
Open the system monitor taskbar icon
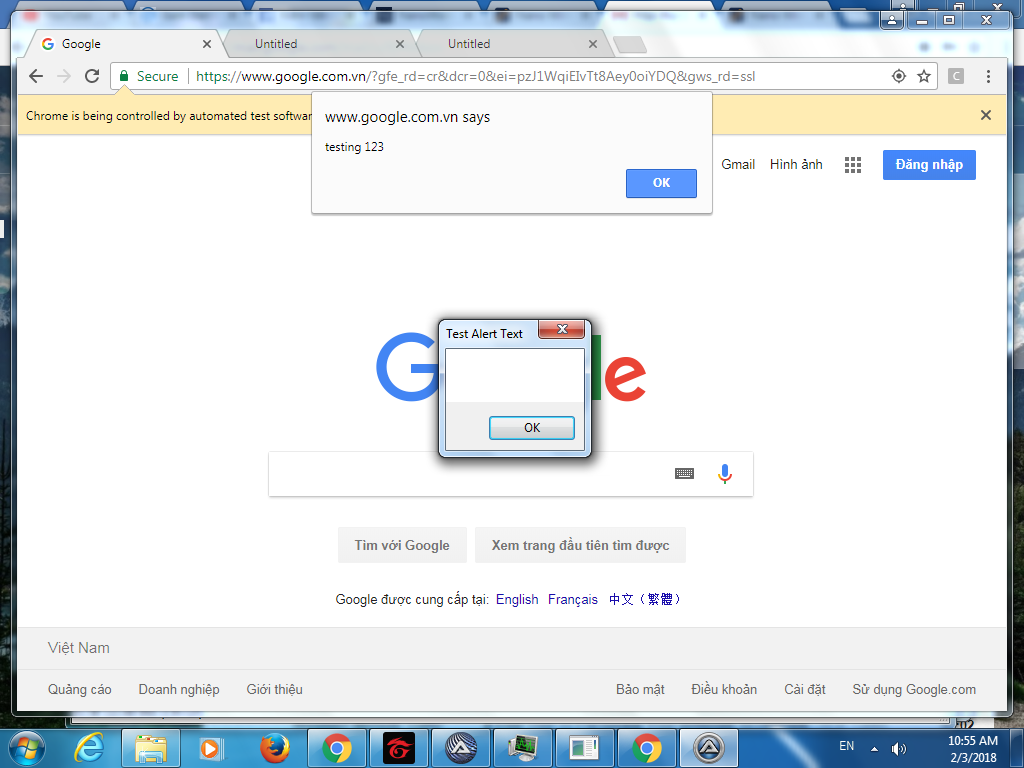click(522, 748)
